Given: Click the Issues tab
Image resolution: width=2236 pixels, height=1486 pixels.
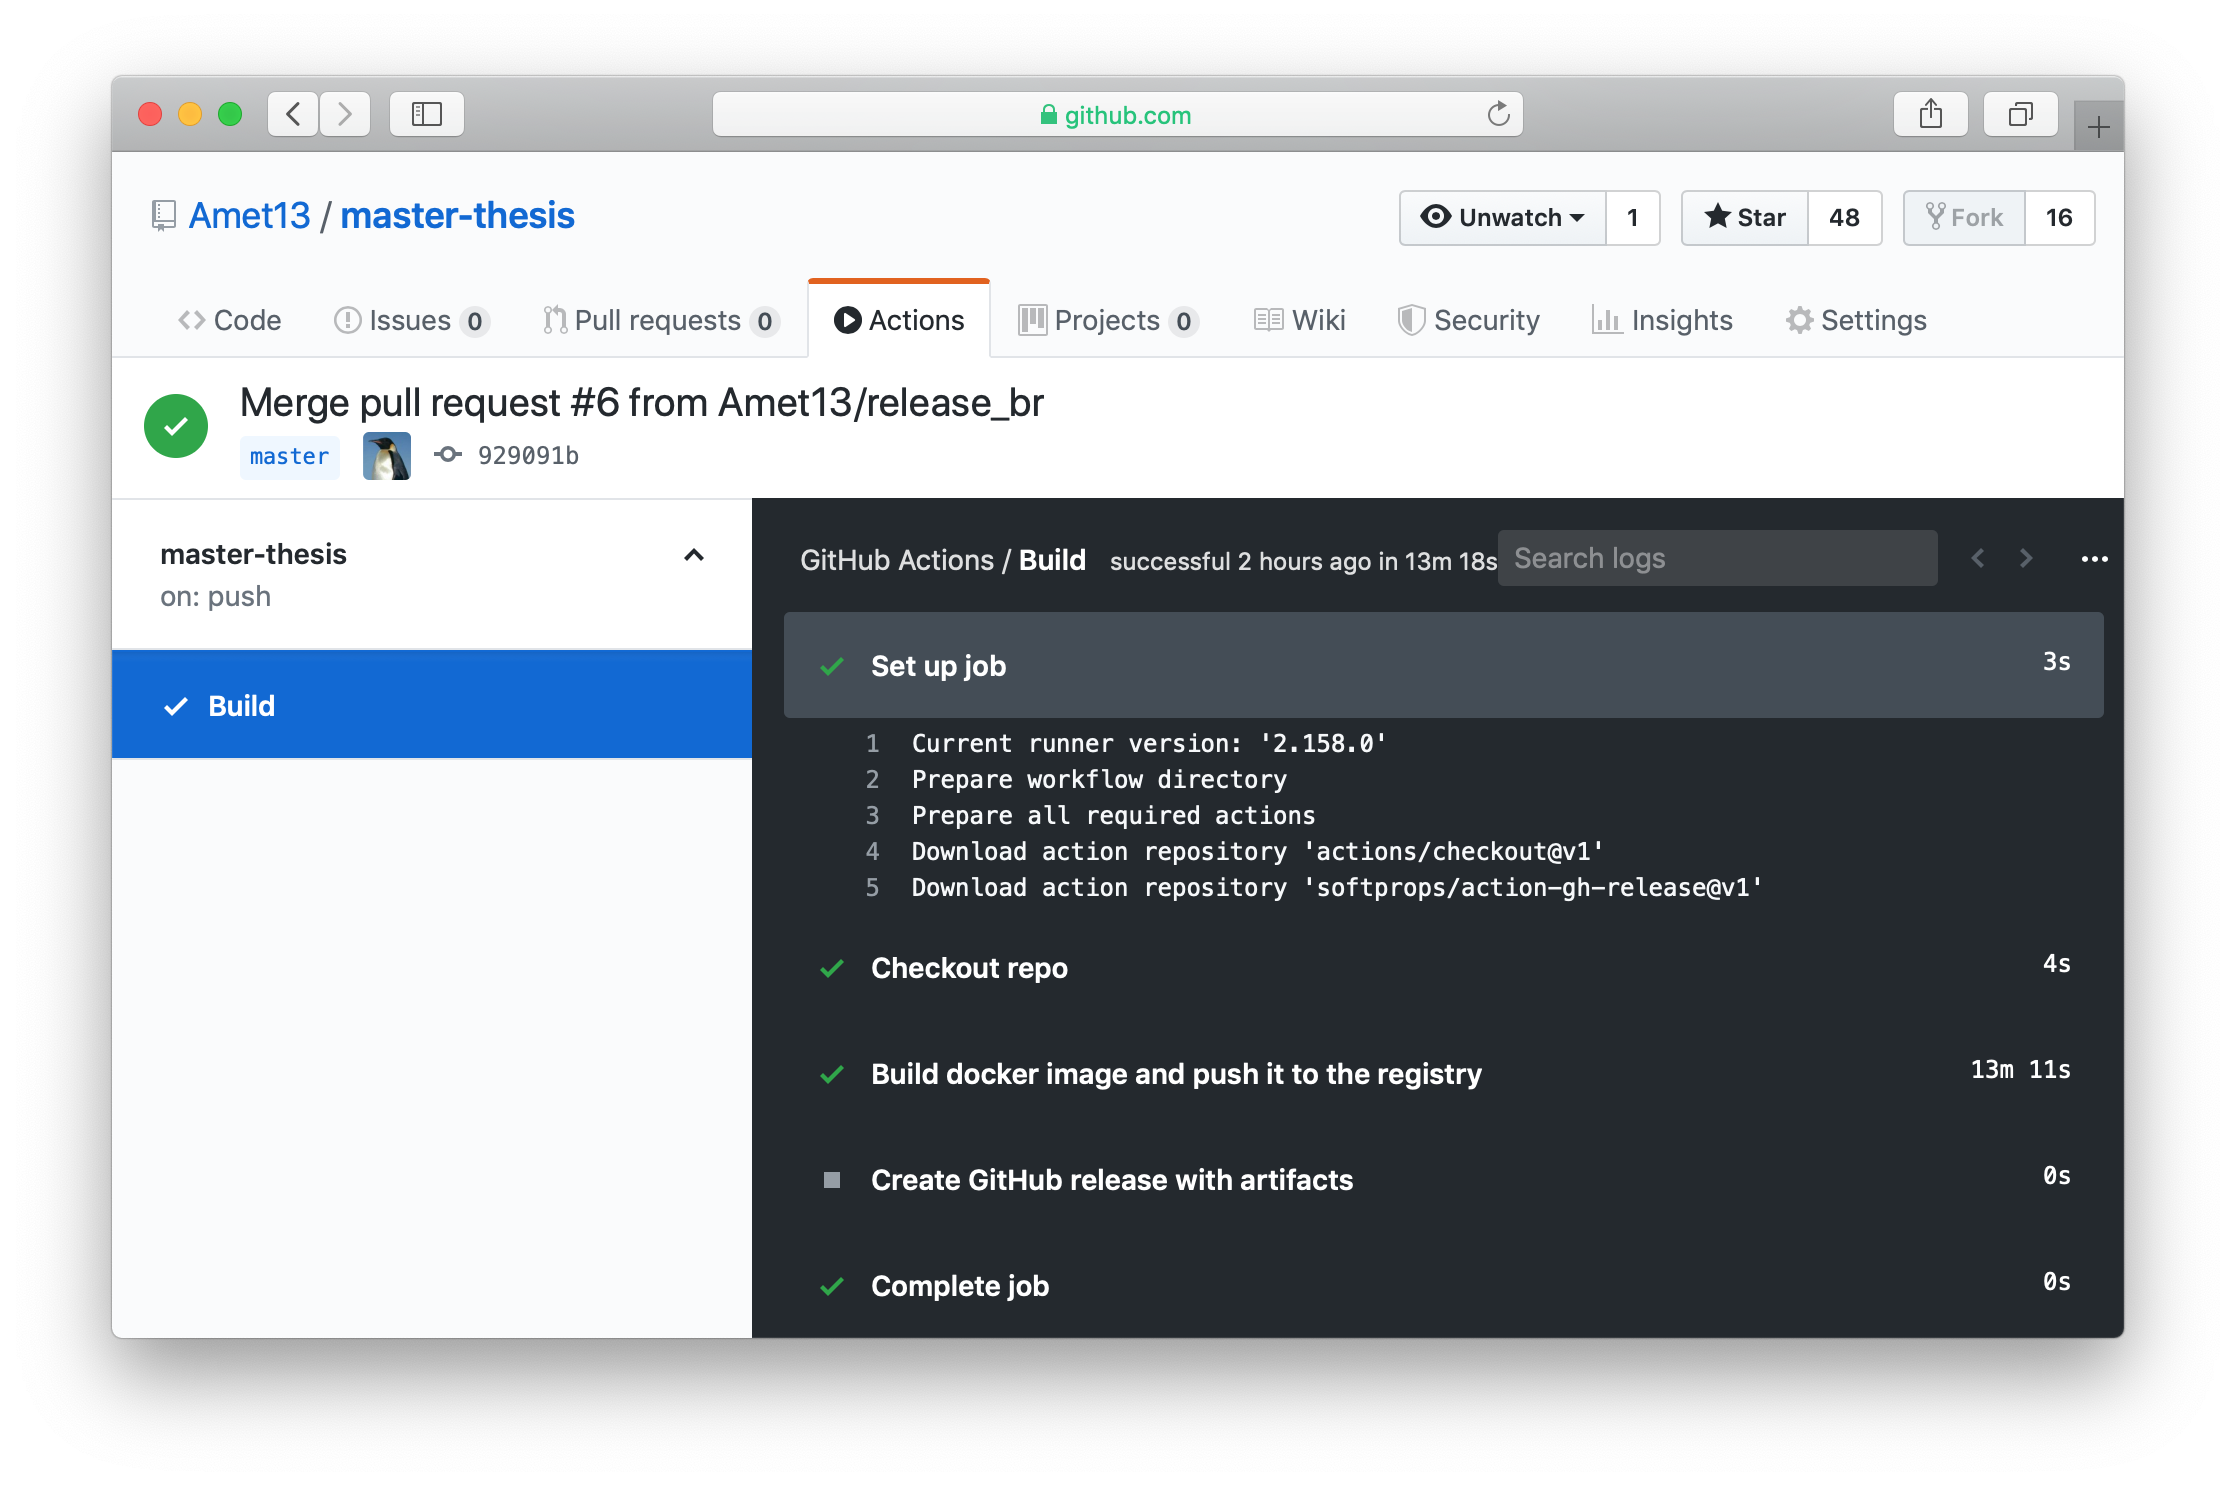Looking at the screenshot, I should coord(411,320).
